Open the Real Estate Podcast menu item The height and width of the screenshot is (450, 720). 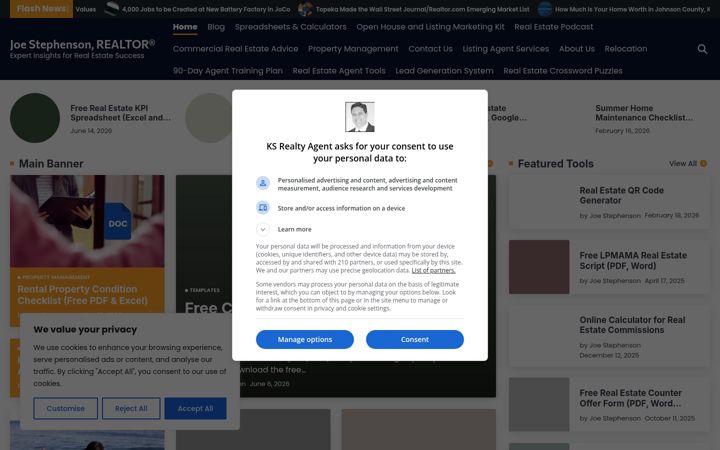[x=553, y=27]
